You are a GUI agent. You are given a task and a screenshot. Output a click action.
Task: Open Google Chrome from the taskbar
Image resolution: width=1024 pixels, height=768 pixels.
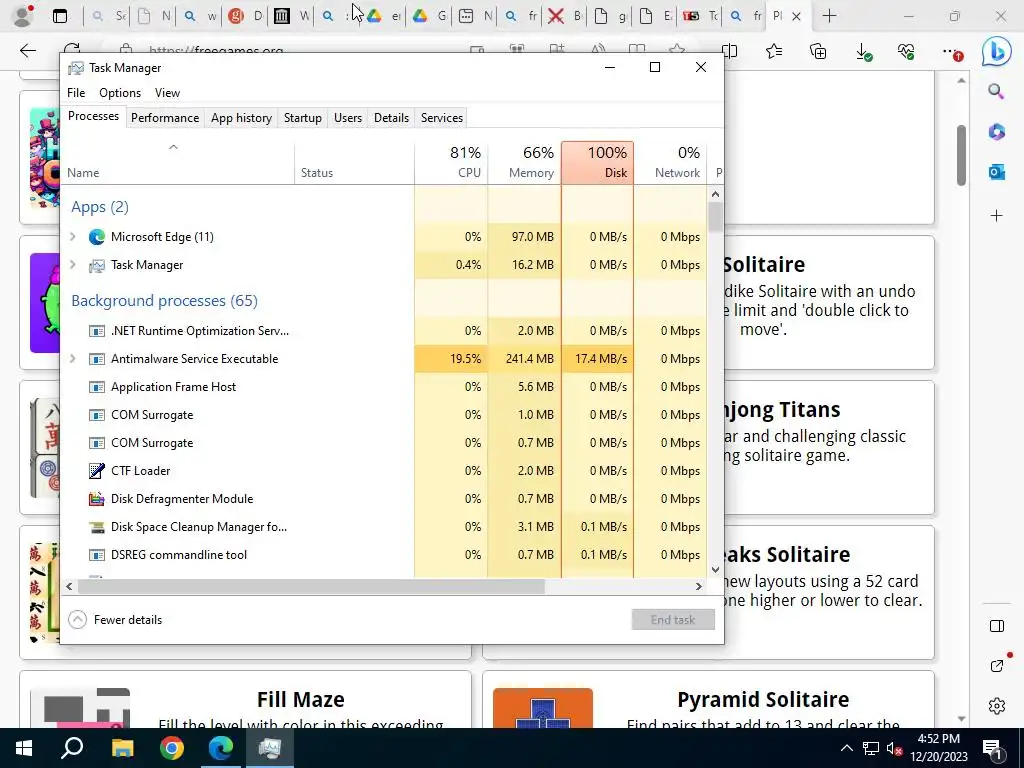tap(172, 748)
